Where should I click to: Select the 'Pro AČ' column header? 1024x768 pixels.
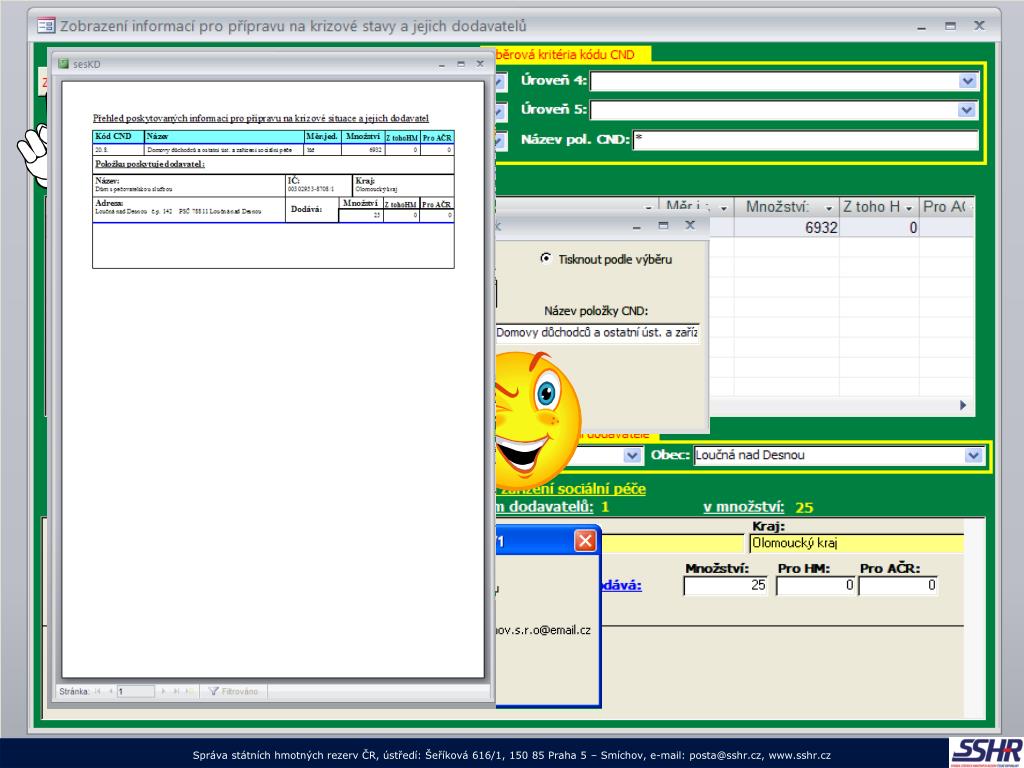pos(947,207)
